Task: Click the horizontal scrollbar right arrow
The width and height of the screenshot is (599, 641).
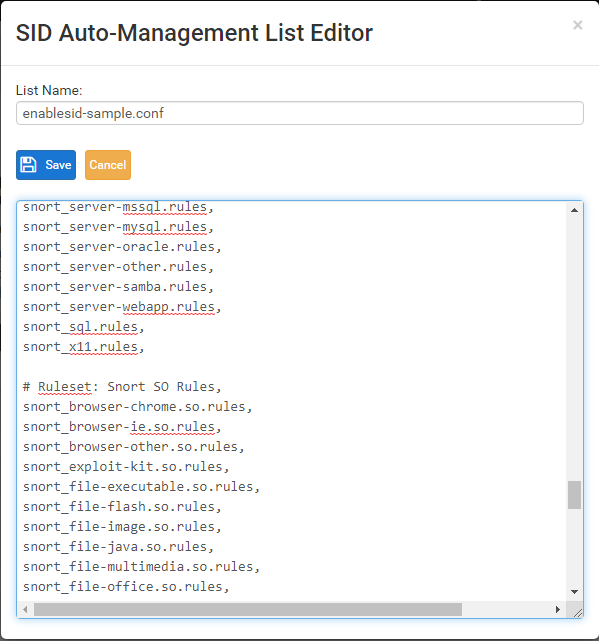Action: point(558,610)
